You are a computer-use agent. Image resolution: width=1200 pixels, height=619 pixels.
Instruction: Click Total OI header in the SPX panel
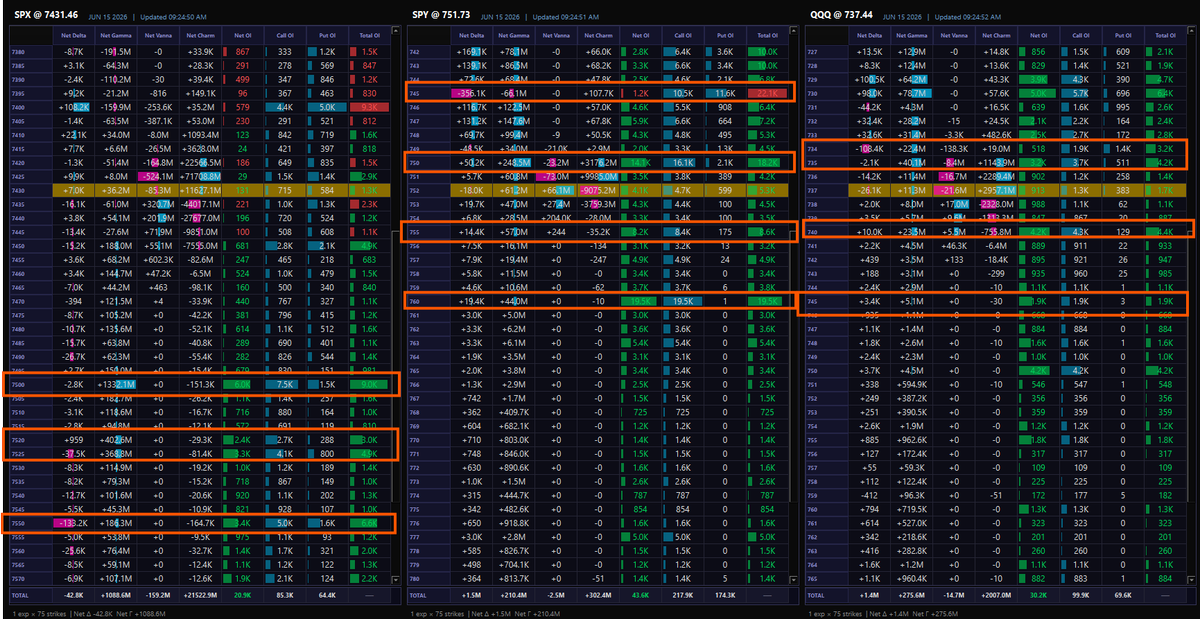coord(367,34)
